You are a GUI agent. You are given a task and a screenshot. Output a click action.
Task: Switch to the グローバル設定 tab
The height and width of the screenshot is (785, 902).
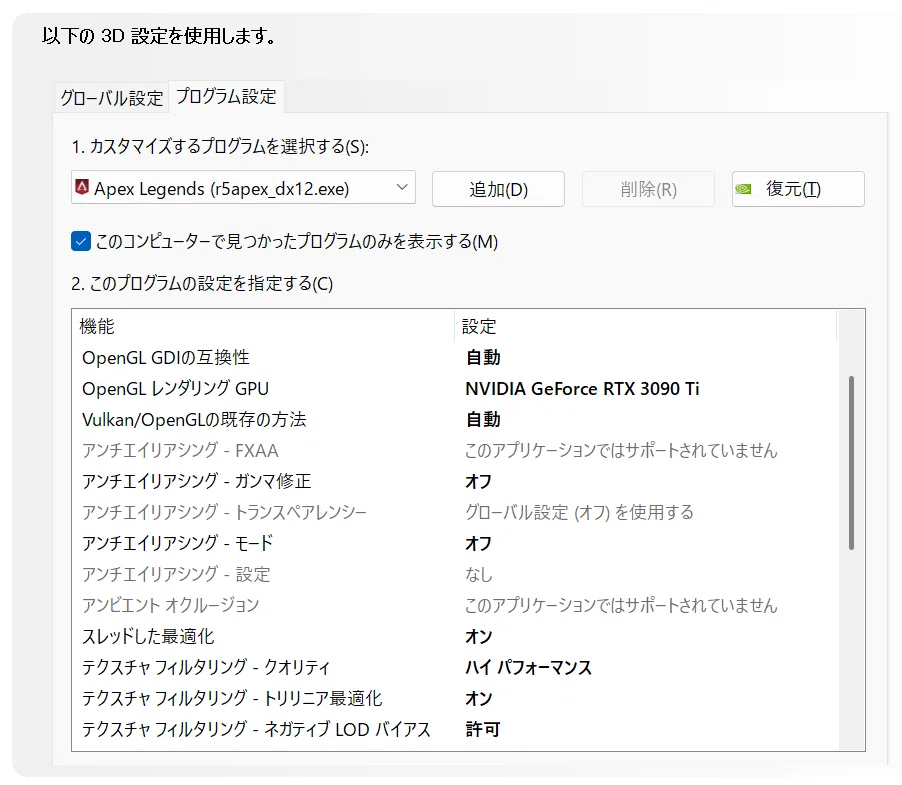(x=112, y=98)
